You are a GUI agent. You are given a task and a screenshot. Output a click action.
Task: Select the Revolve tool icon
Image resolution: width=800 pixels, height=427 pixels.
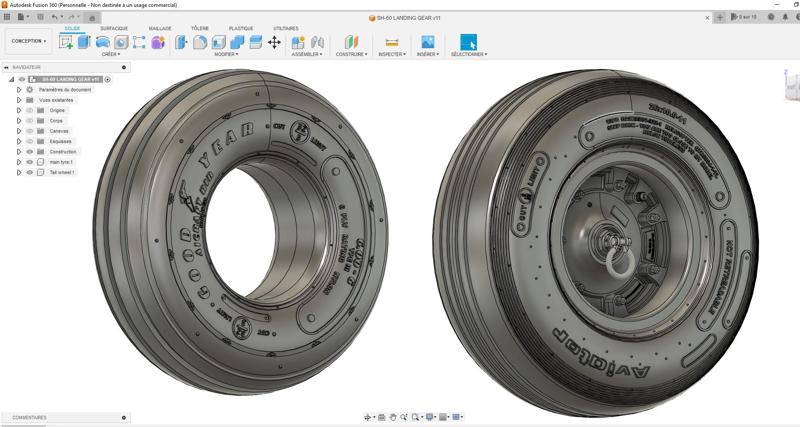point(103,42)
